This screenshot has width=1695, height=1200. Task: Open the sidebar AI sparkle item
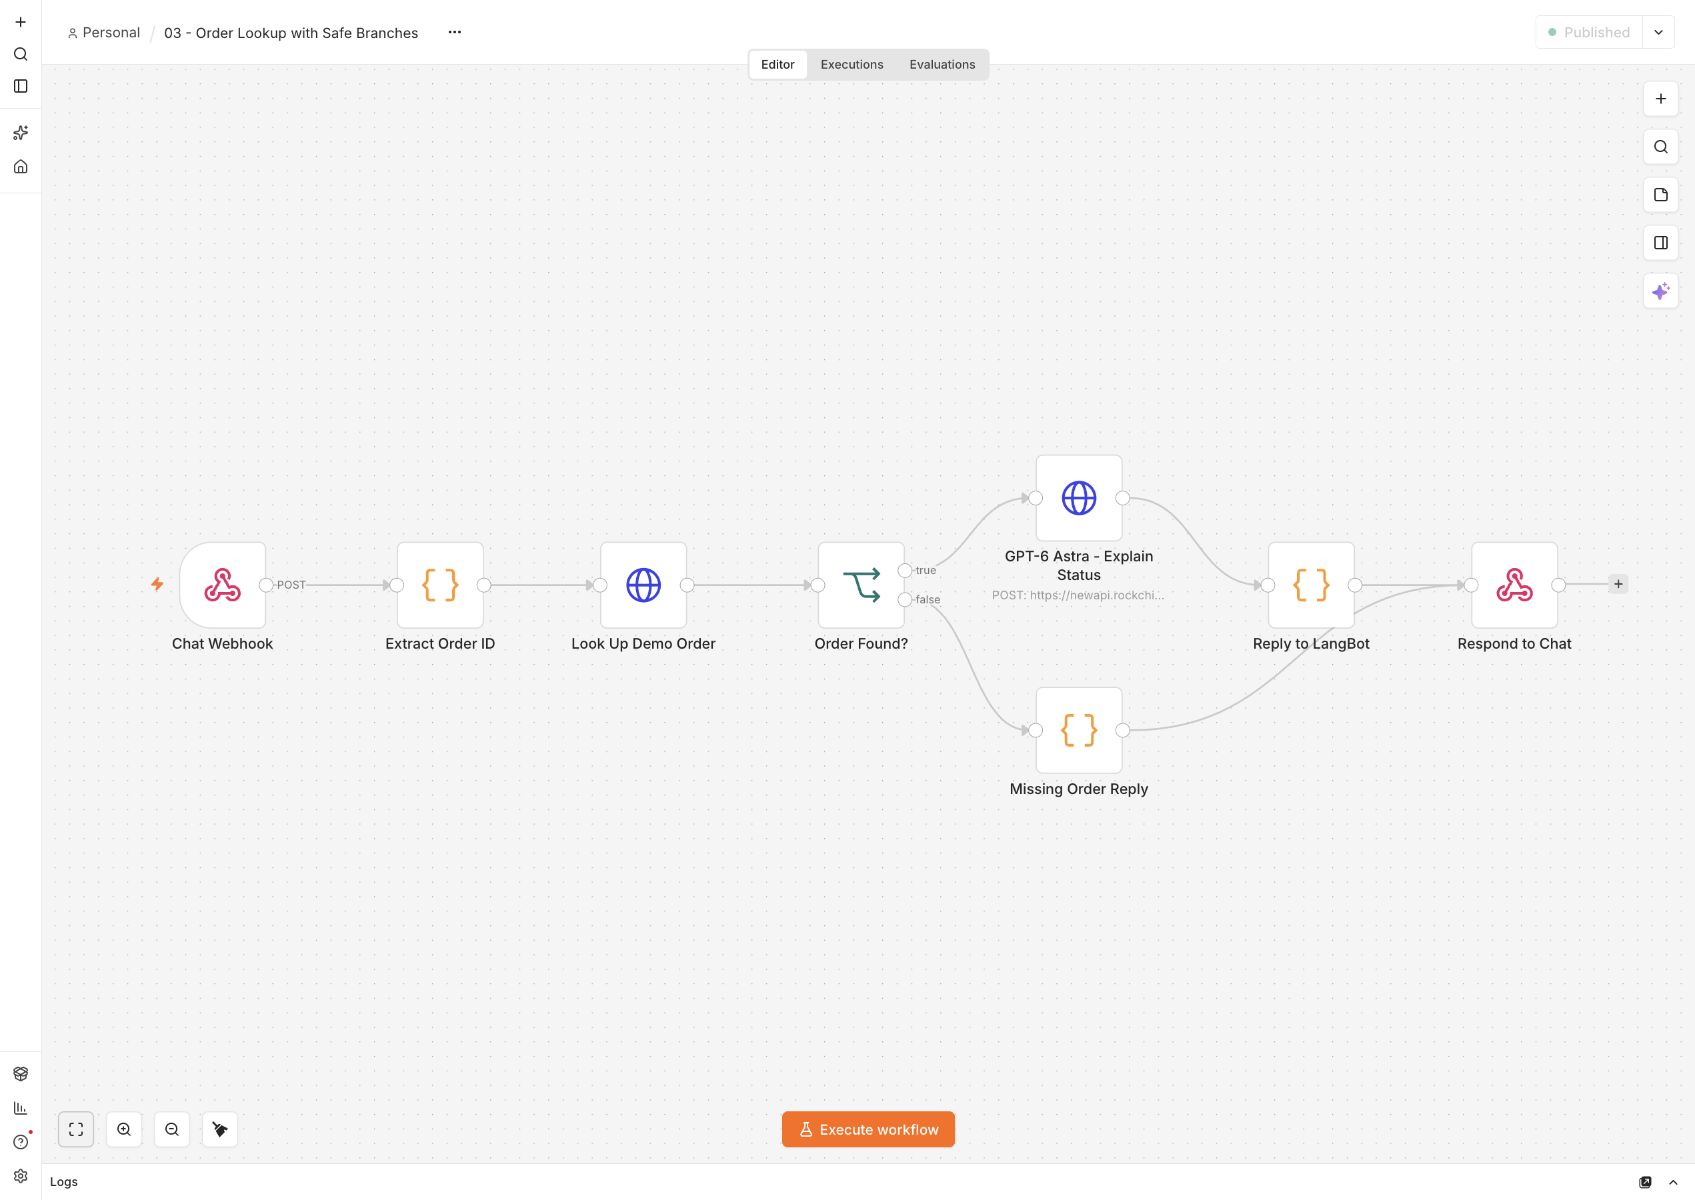pyautogui.click(x=20, y=133)
